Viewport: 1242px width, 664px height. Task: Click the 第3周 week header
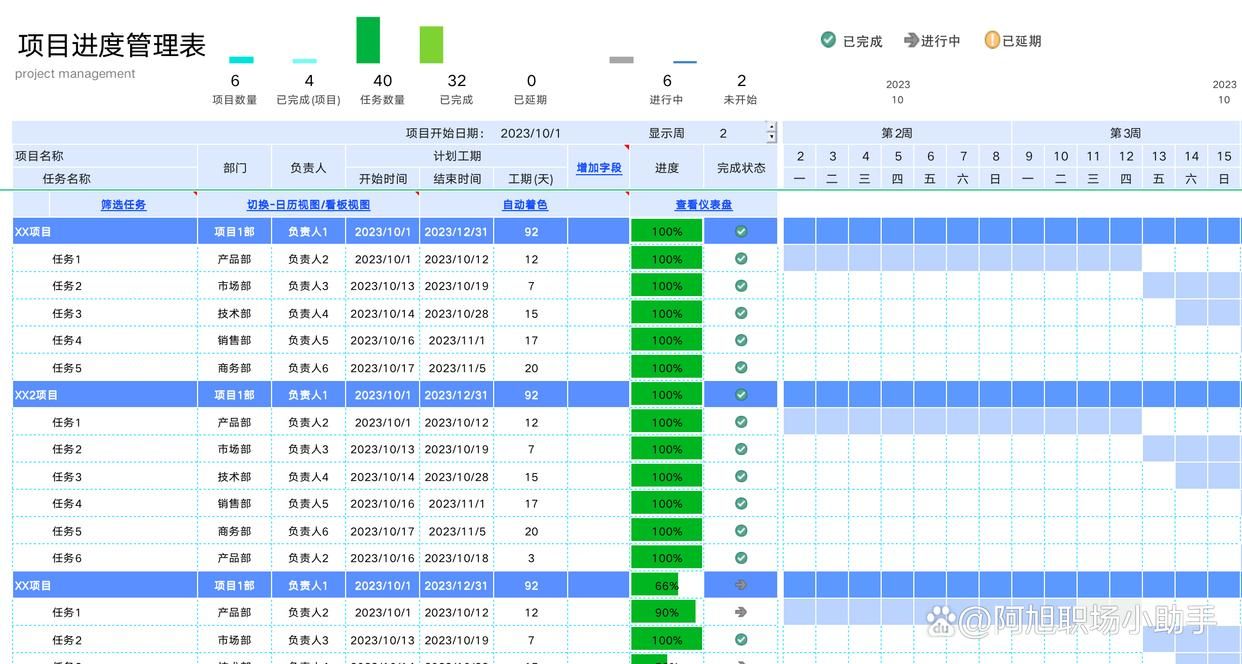click(1126, 133)
